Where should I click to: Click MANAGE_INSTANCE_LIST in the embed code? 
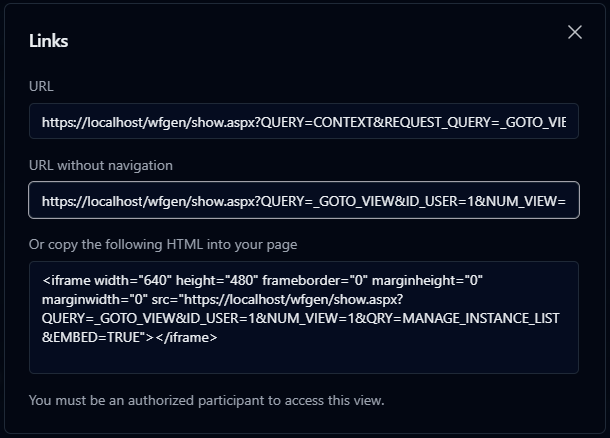[487, 318]
